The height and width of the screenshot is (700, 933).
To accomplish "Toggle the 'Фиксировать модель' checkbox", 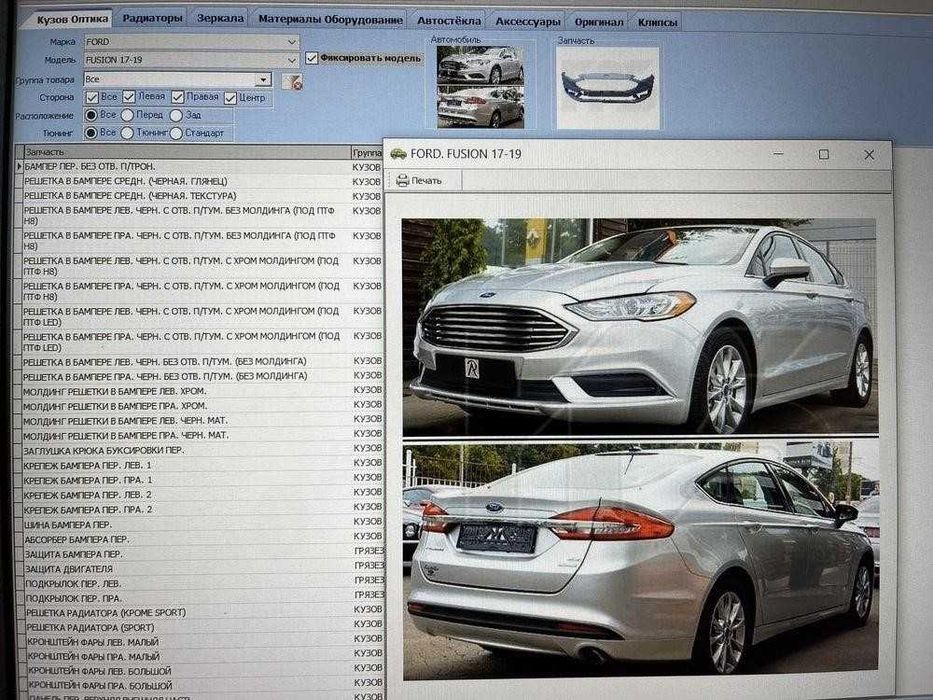I will [x=312, y=58].
